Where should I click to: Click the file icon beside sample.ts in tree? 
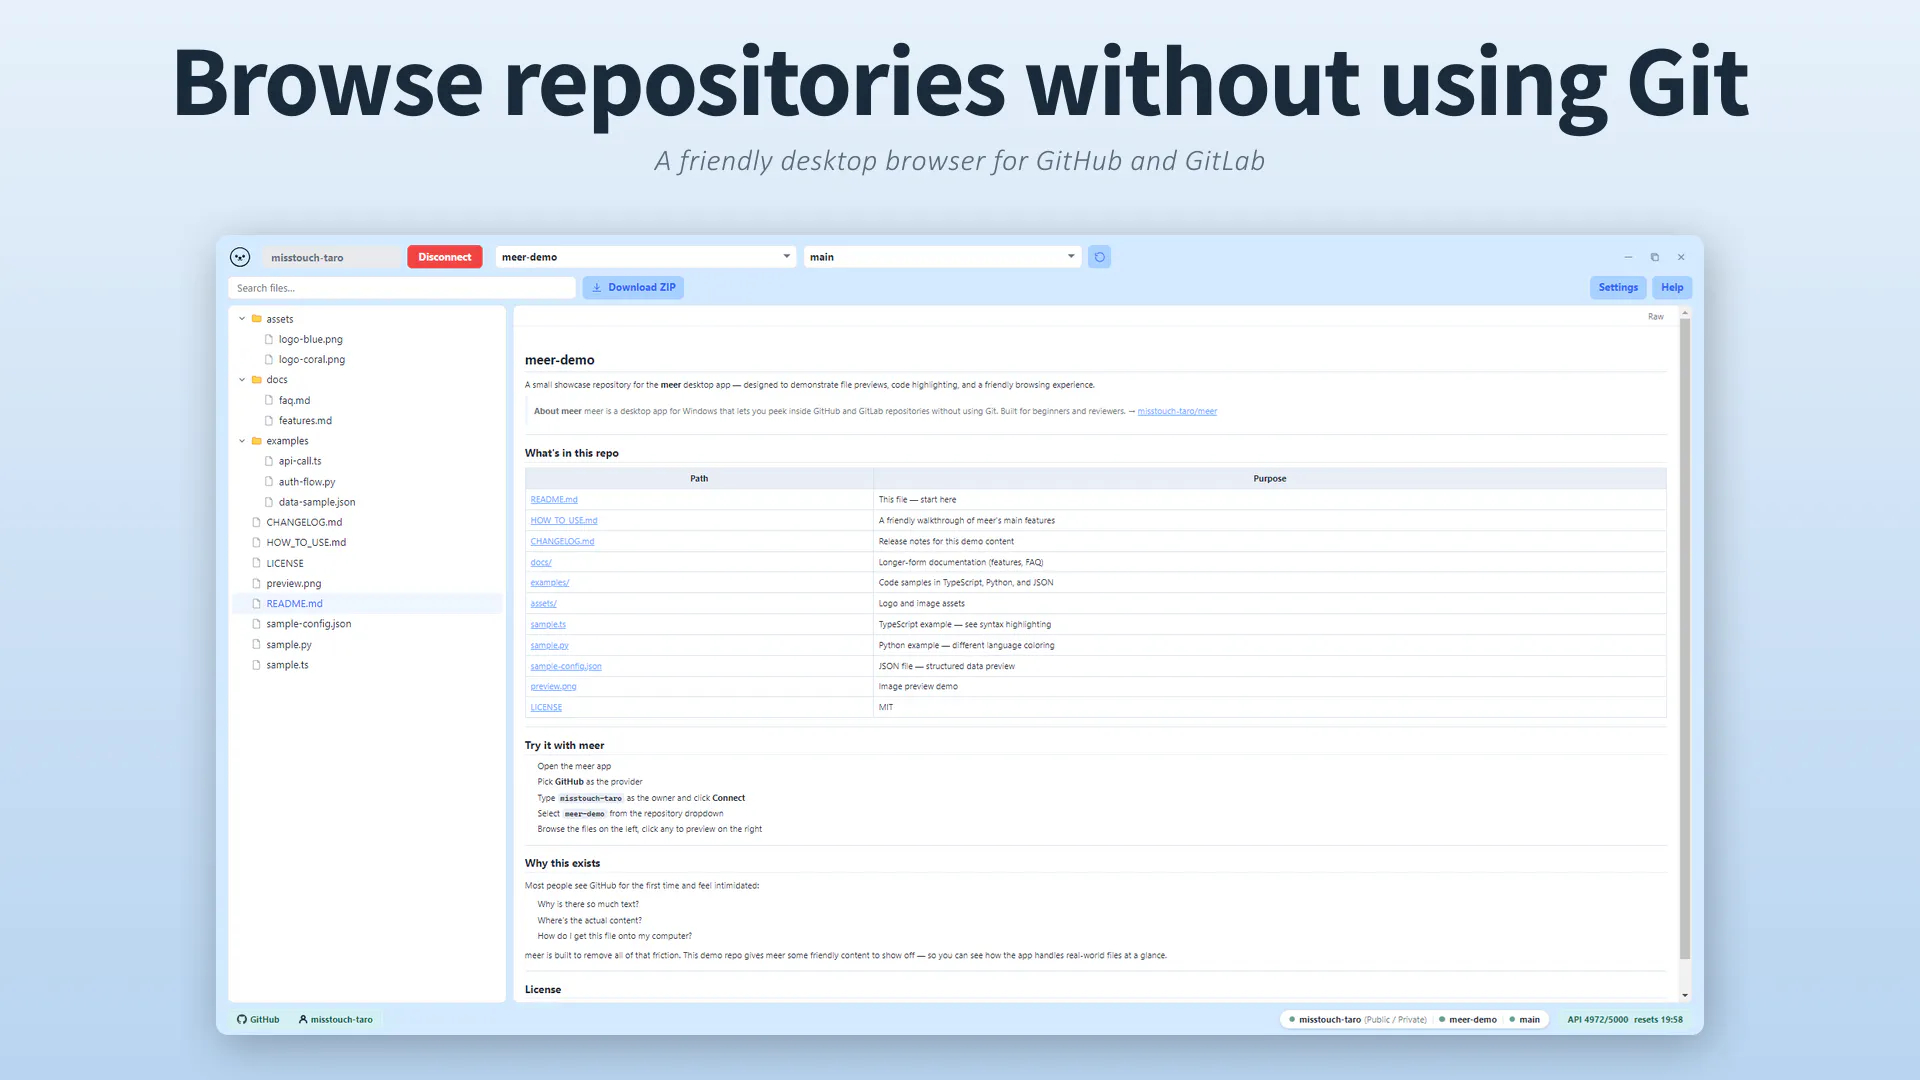click(257, 665)
